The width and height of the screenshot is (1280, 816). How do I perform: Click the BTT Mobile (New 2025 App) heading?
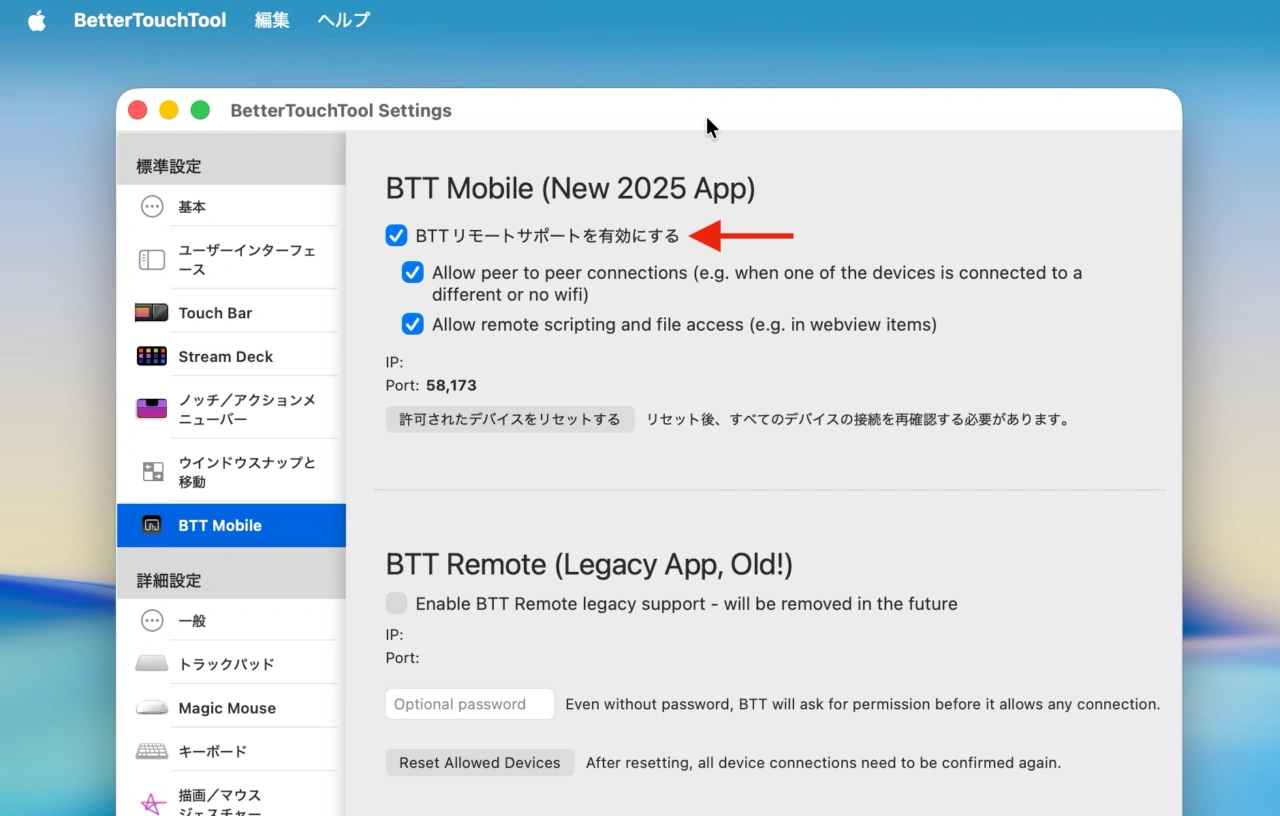(x=570, y=188)
